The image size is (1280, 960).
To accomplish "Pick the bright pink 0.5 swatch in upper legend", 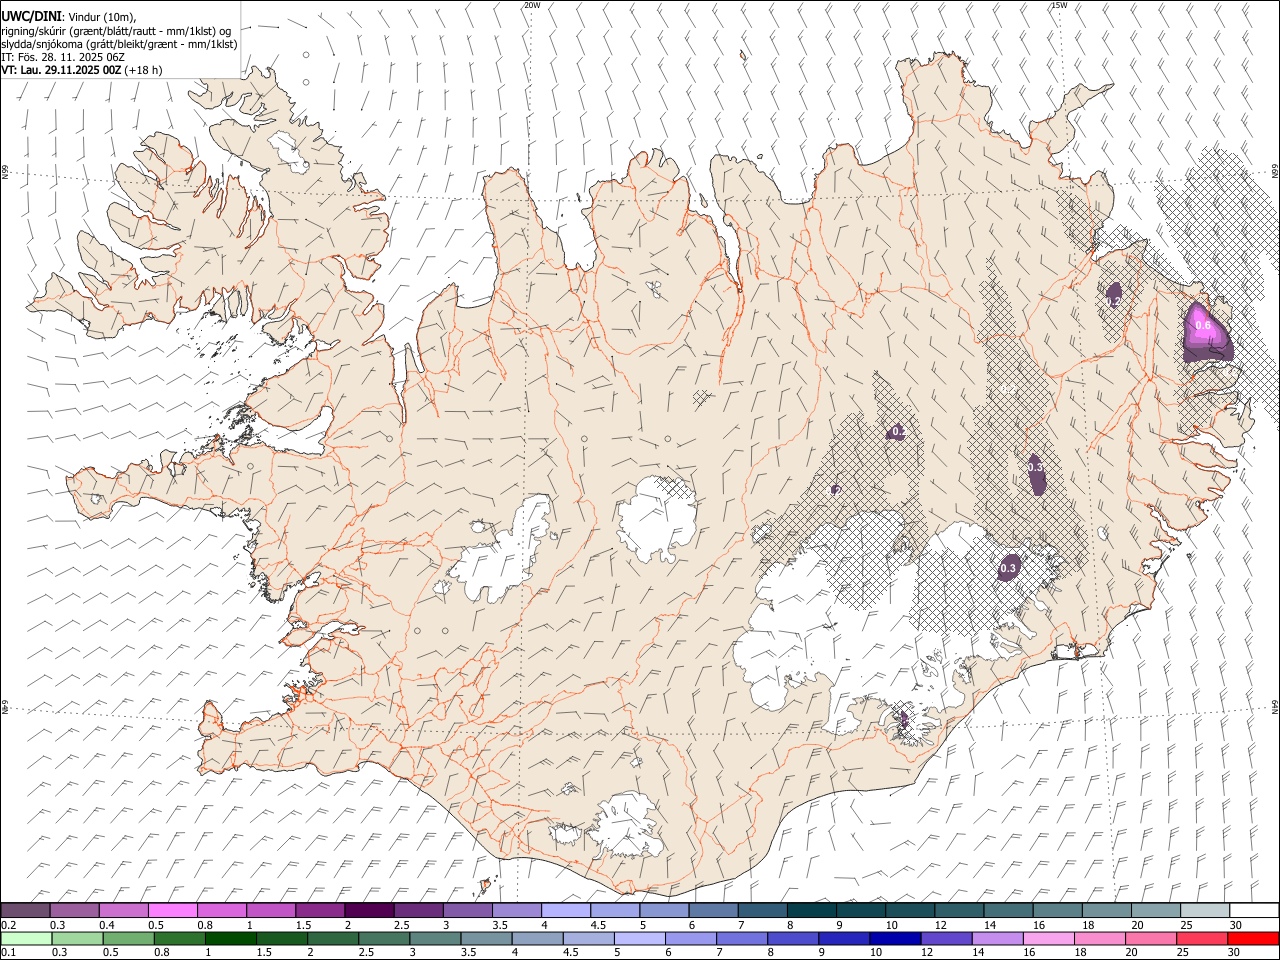I will point(172,911).
